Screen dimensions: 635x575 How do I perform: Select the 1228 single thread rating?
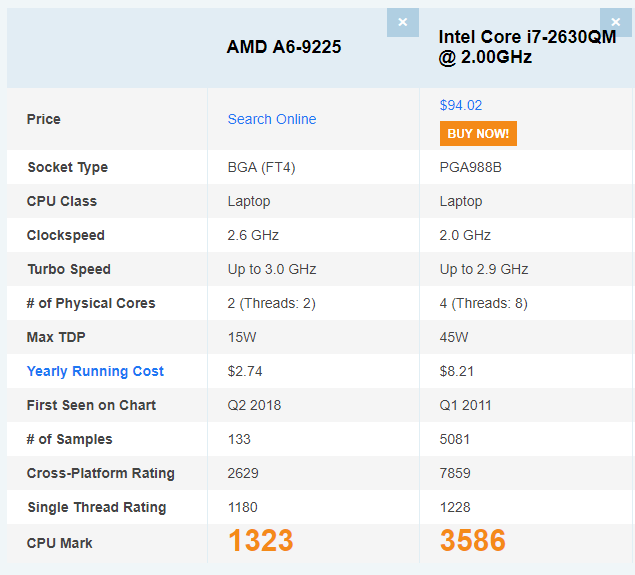(455, 507)
